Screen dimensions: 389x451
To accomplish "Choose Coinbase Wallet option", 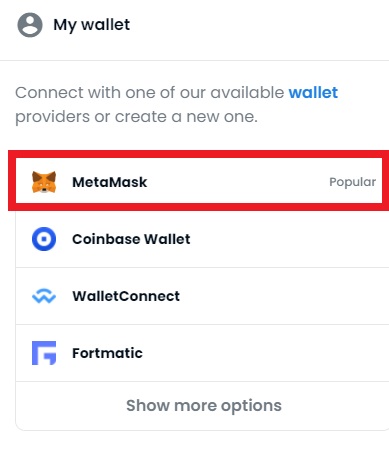I will click(131, 239).
